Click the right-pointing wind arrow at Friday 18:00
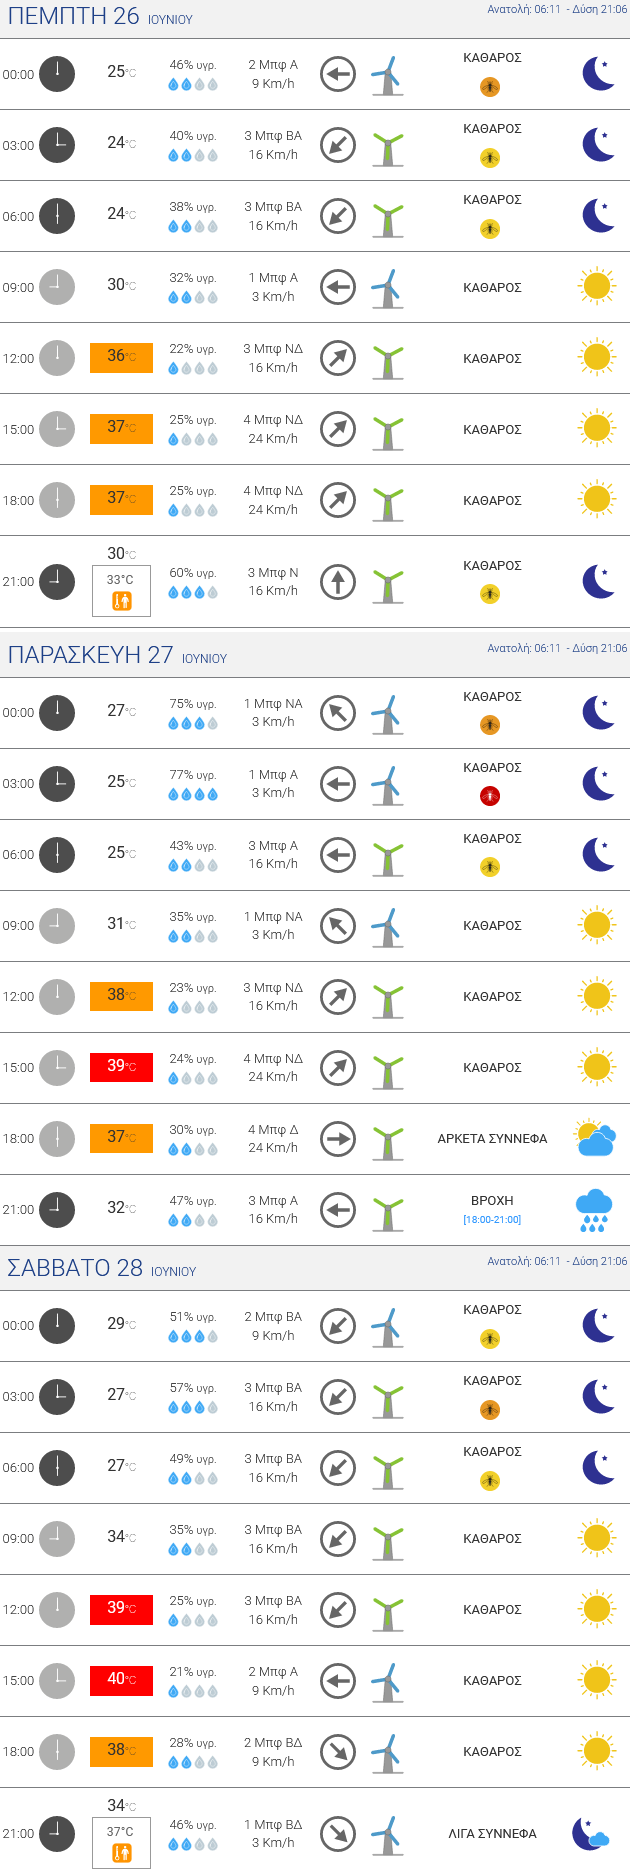Screen dimensions: 630x1871 [x=338, y=1138]
